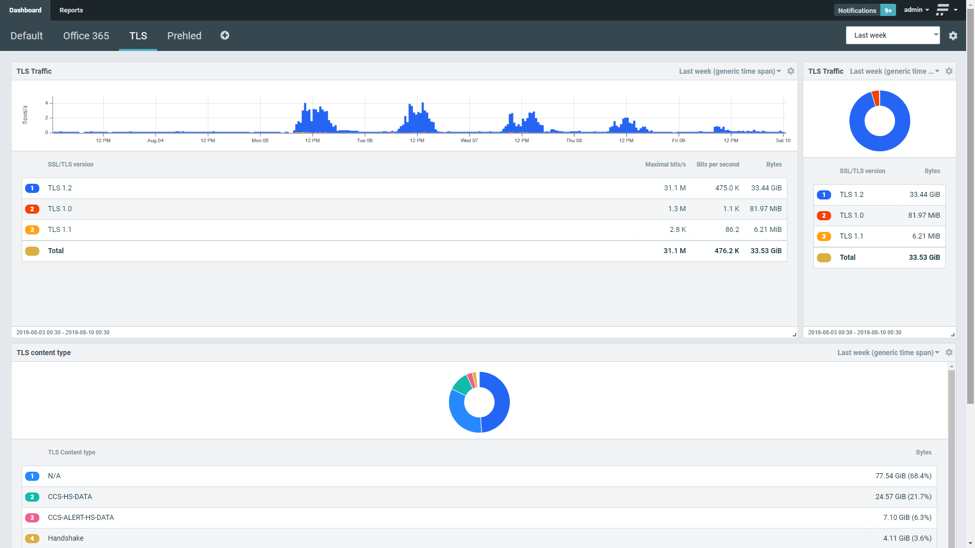Click resize handle of wide TLS Traffic widget

coord(794,335)
